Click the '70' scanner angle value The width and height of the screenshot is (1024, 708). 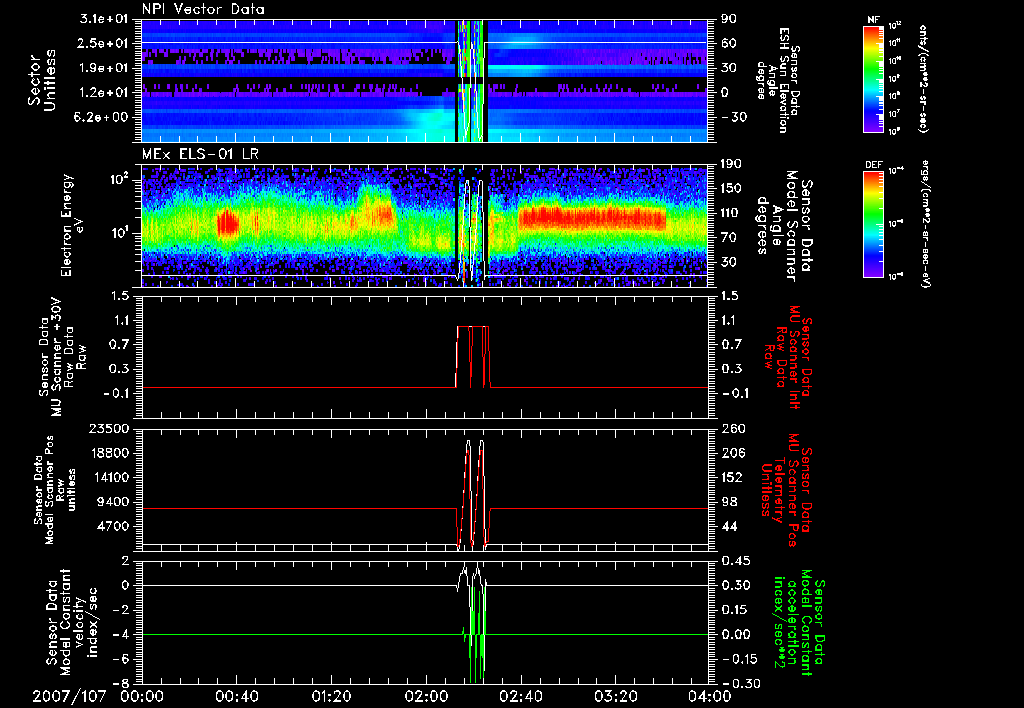729,238
